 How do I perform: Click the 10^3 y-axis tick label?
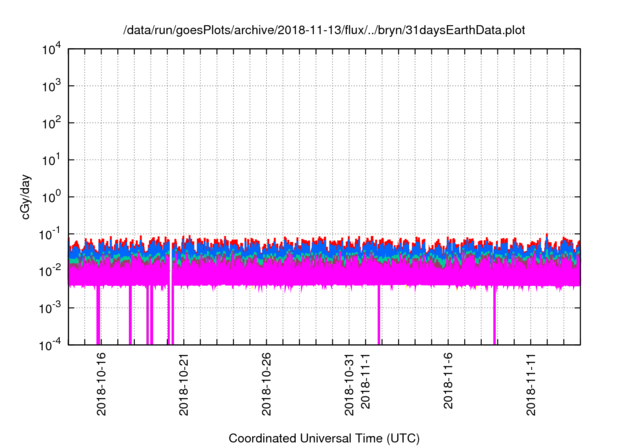(50, 86)
